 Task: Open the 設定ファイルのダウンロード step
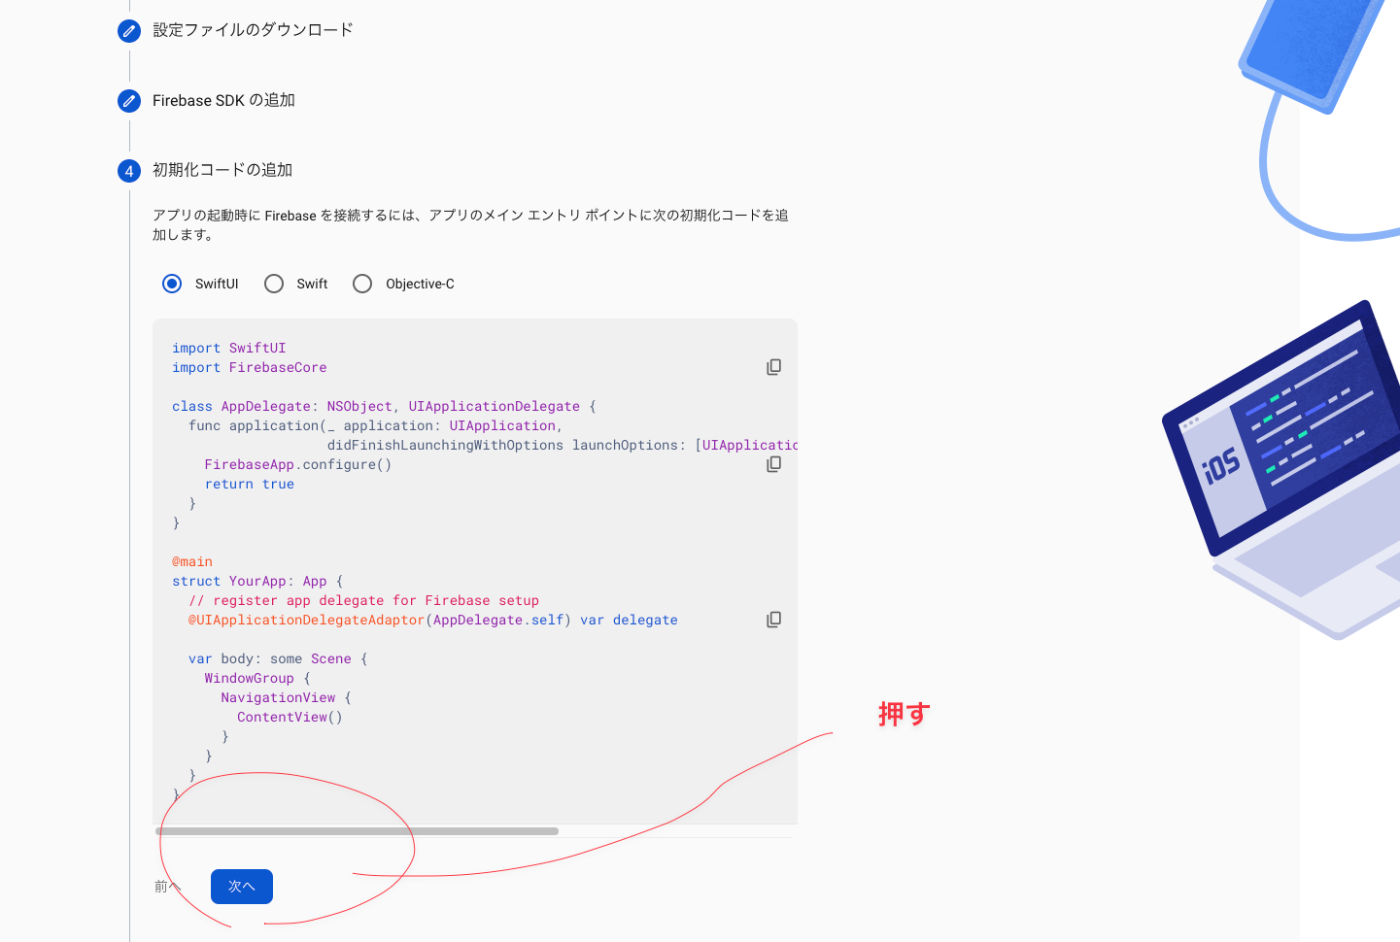(x=253, y=30)
